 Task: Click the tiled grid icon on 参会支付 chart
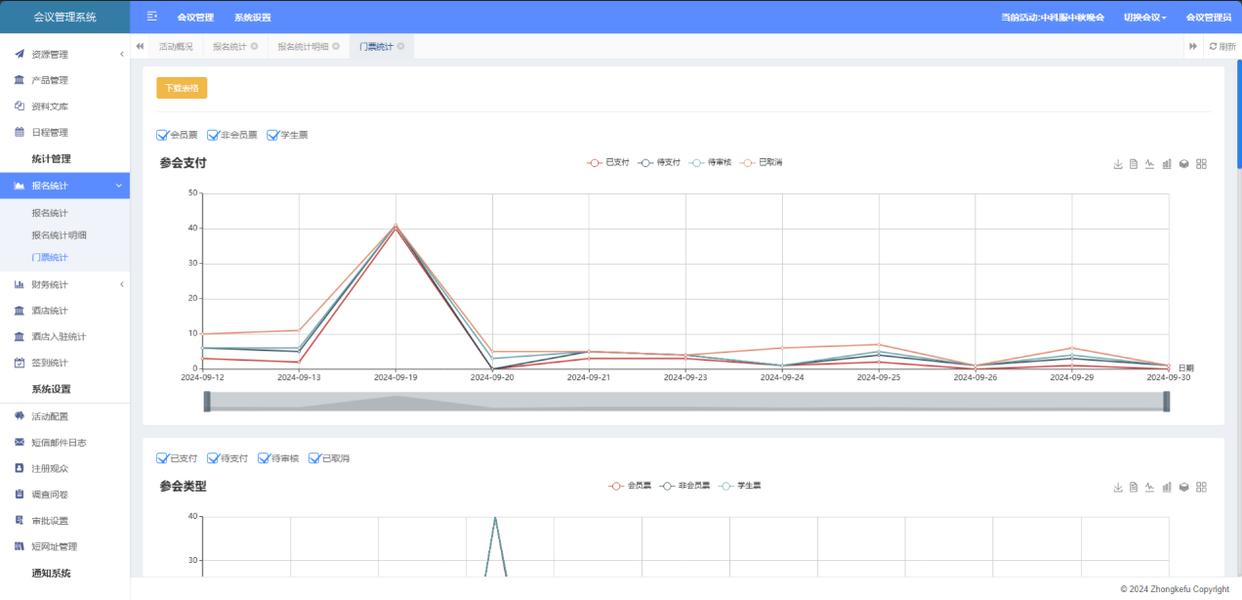[1201, 164]
